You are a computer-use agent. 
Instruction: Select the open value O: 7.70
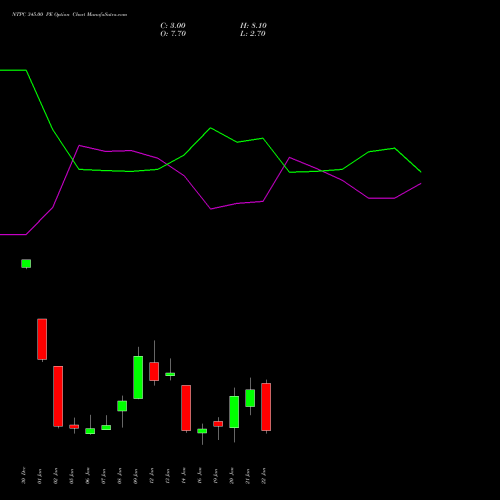point(173,34)
